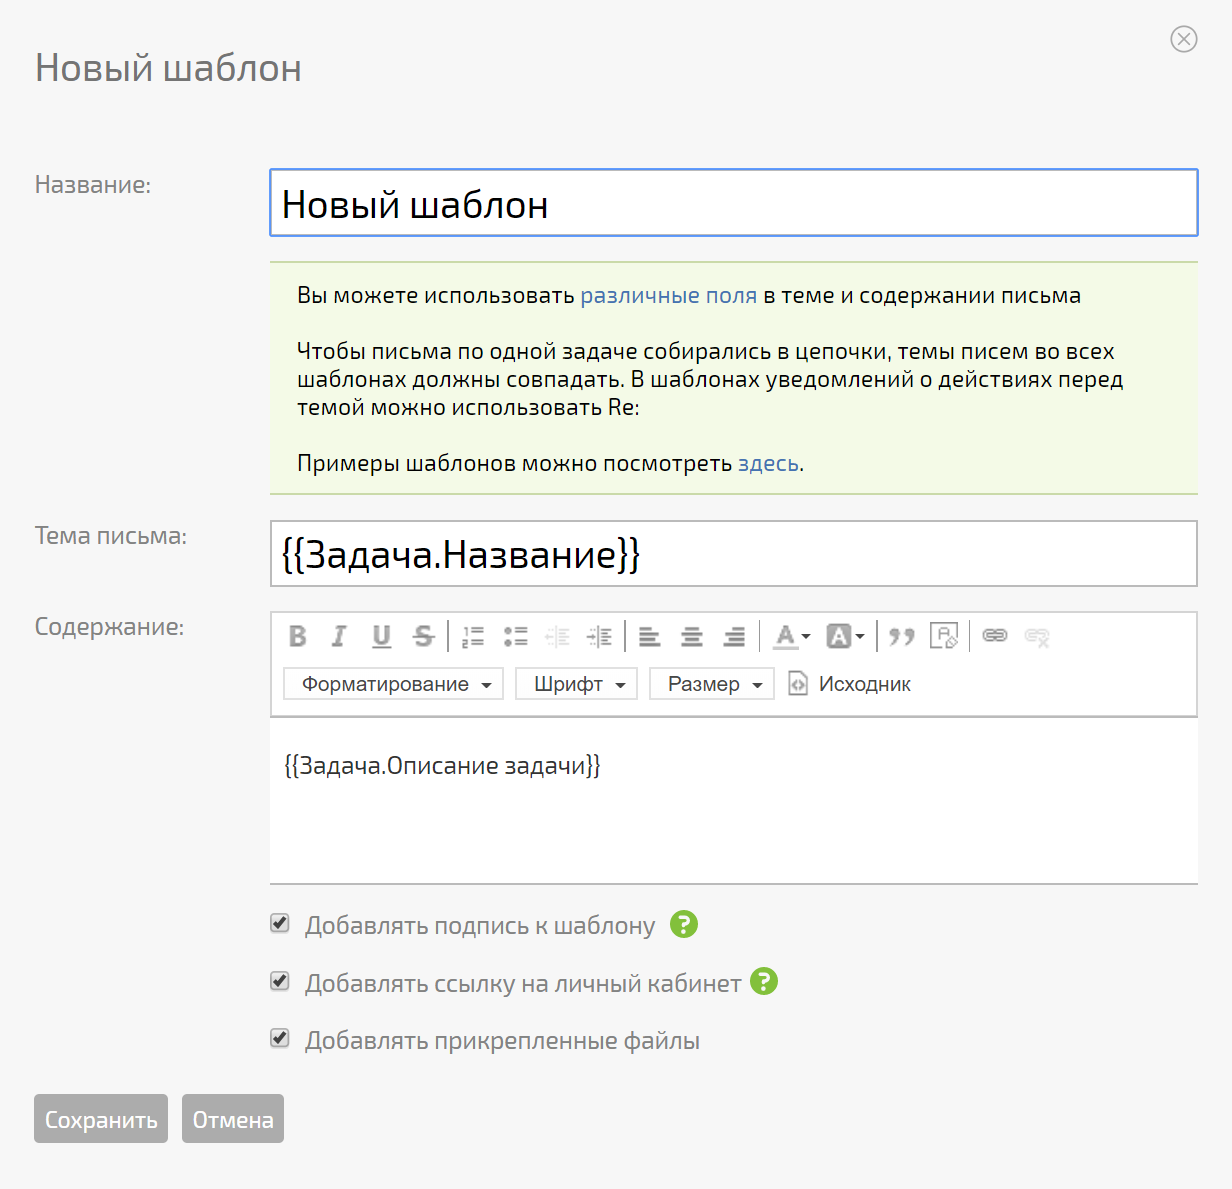The image size is (1232, 1189).
Task: Toggle bold formatting in editor toolbar
Action: 297,636
